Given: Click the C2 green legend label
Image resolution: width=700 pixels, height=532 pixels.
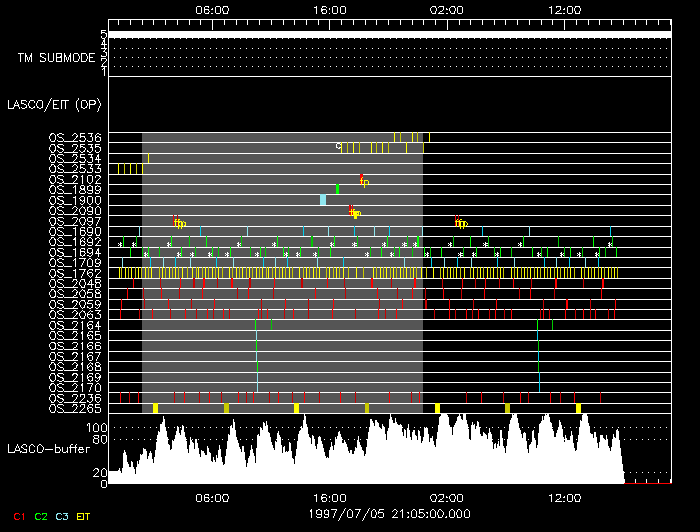Looking at the screenshot, I should coord(41,517).
